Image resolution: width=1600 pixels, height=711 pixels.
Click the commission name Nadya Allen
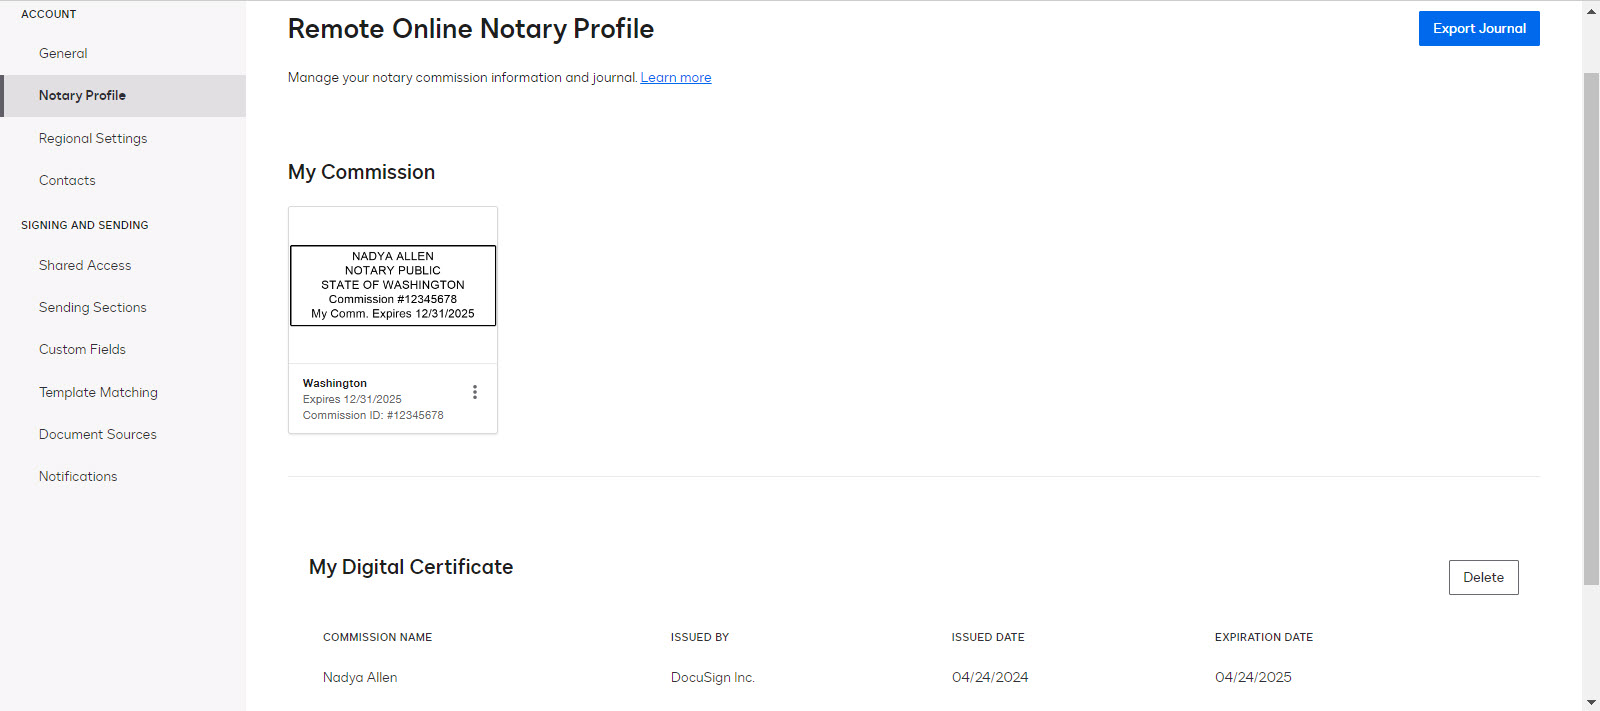(359, 677)
